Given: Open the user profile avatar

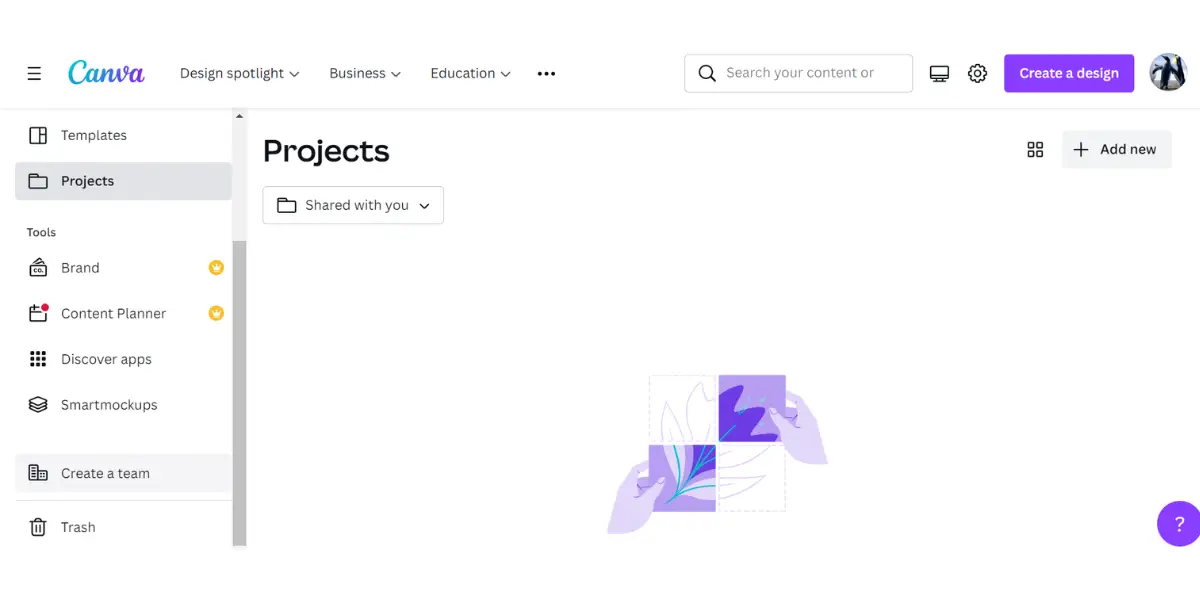Looking at the screenshot, I should point(1168,73).
